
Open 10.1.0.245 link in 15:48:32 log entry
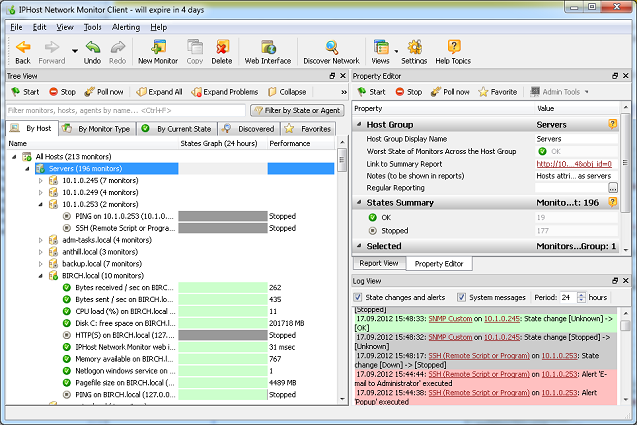[x=502, y=337]
